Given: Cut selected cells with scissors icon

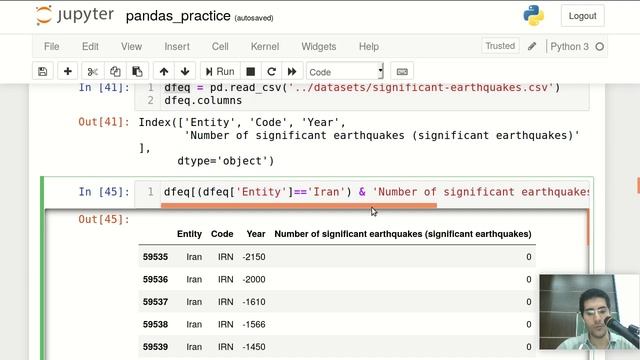Looking at the screenshot, I should pyautogui.click(x=93, y=72).
